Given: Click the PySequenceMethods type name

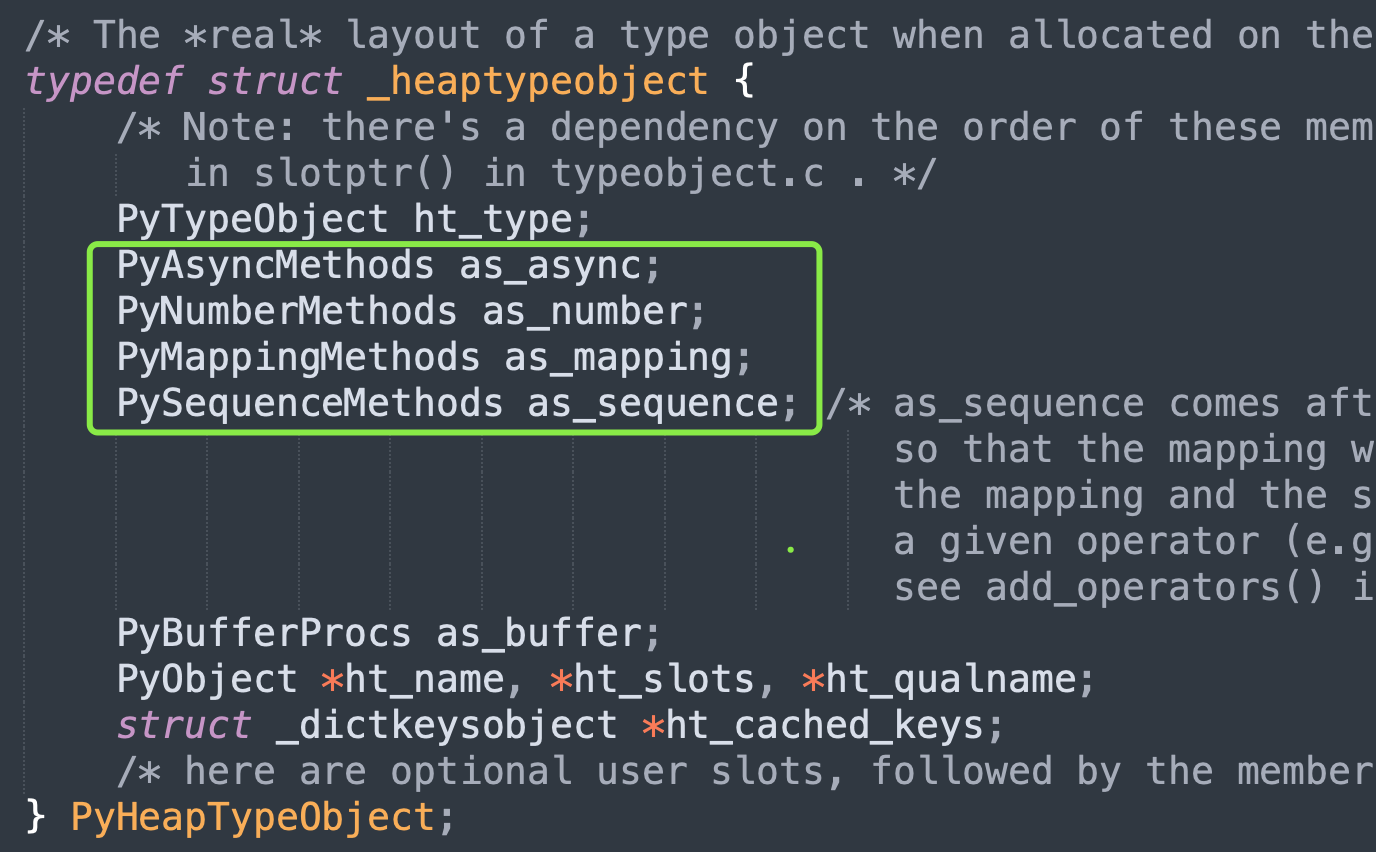Looking at the screenshot, I should coord(310,404).
